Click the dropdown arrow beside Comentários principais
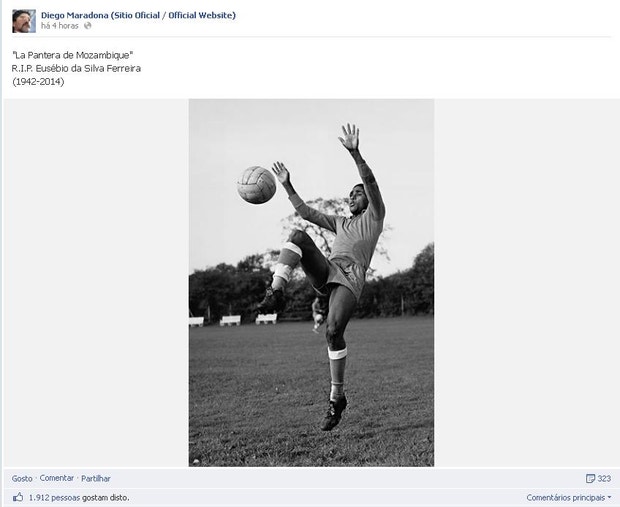This screenshot has height=507, width=620. (609, 497)
